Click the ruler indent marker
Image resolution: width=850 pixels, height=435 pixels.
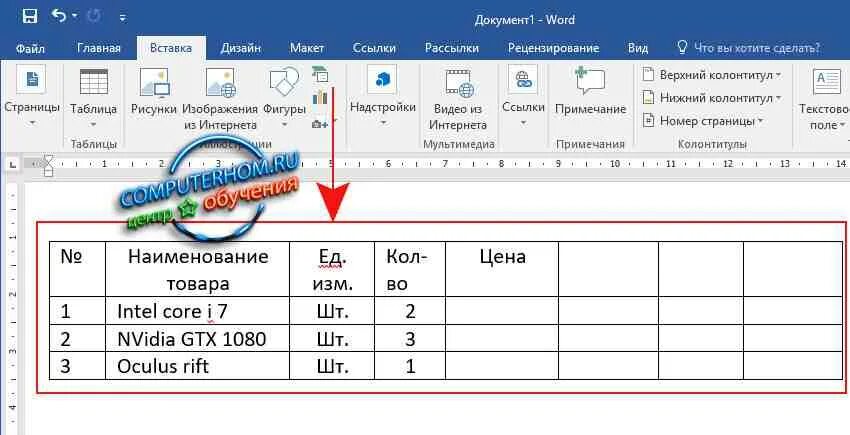[x=48, y=165]
